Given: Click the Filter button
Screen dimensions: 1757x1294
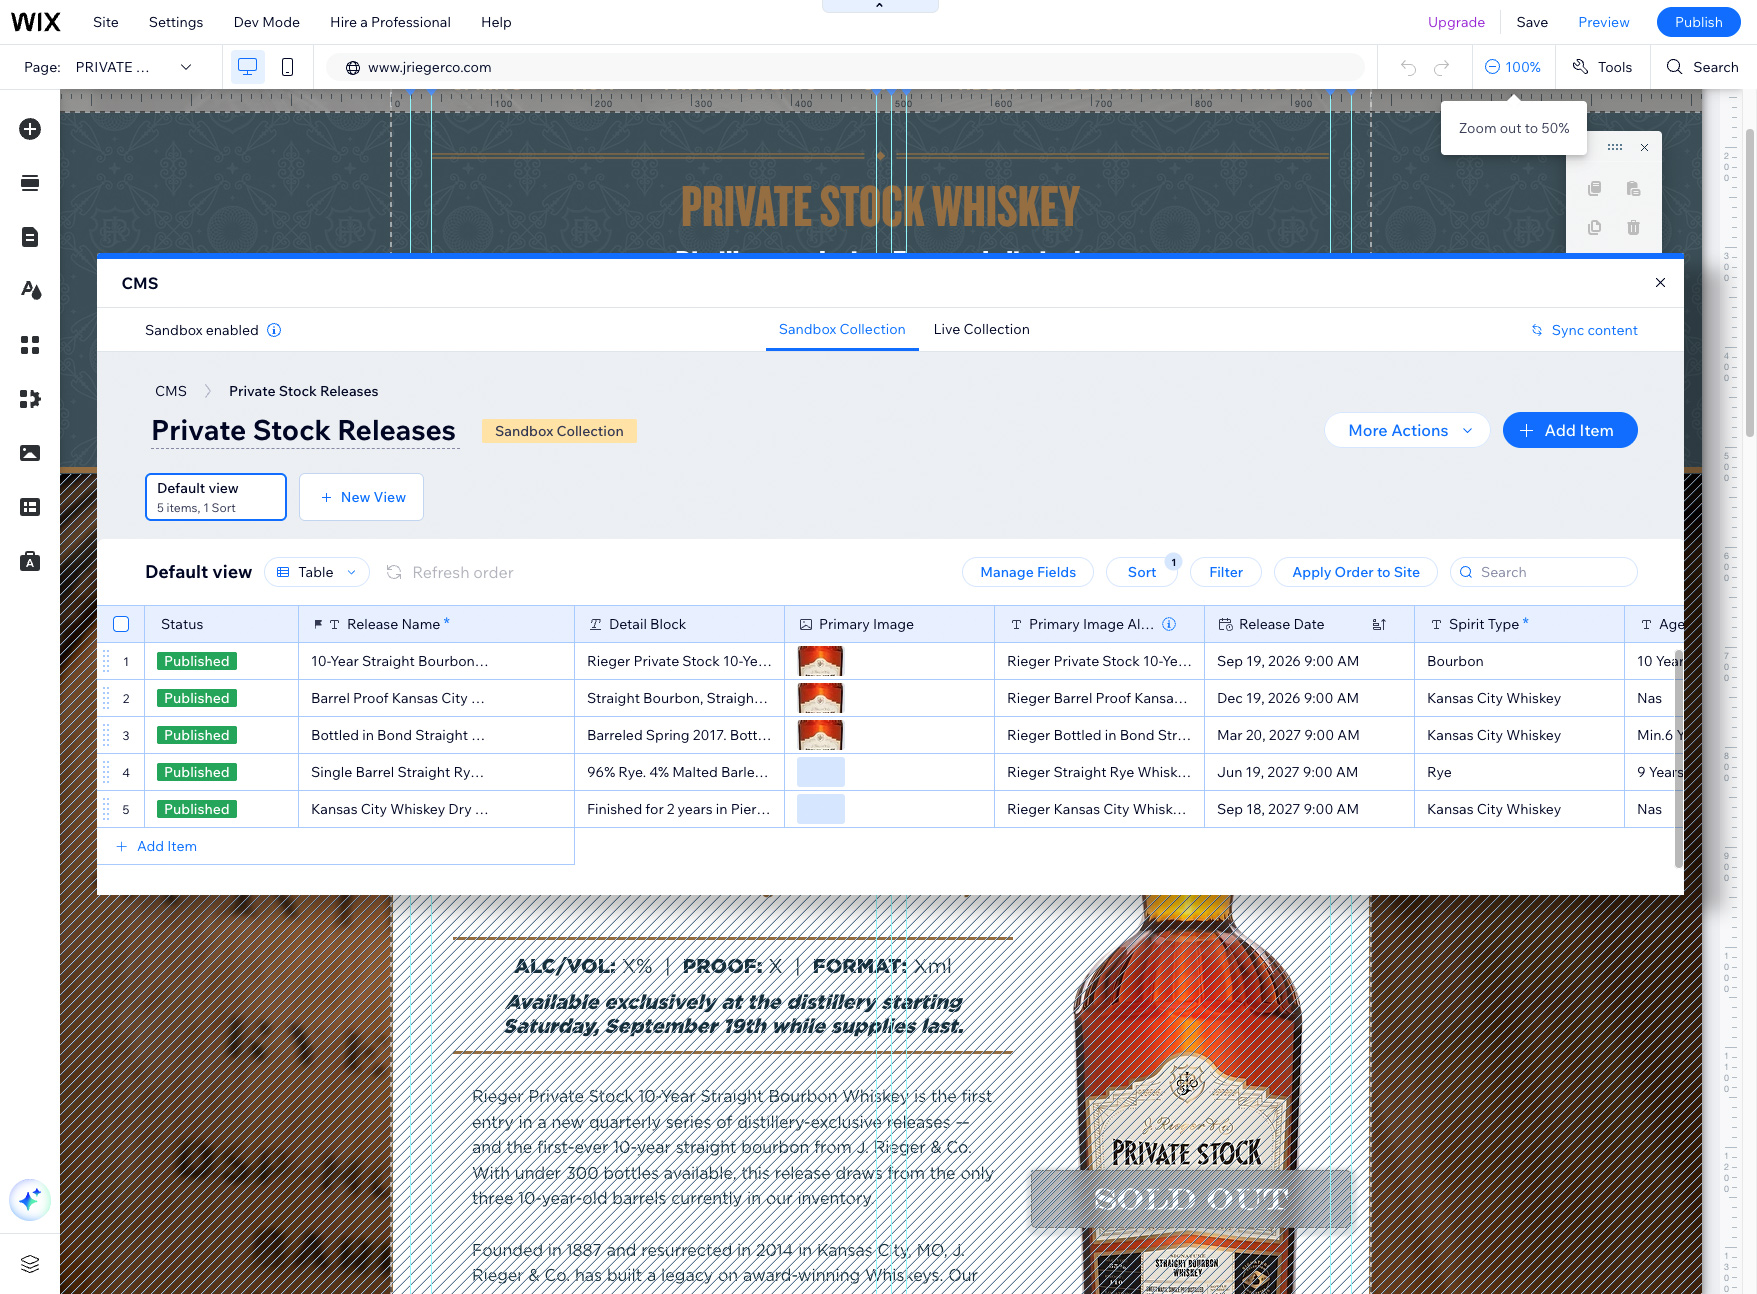Looking at the screenshot, I should 1226,572.
